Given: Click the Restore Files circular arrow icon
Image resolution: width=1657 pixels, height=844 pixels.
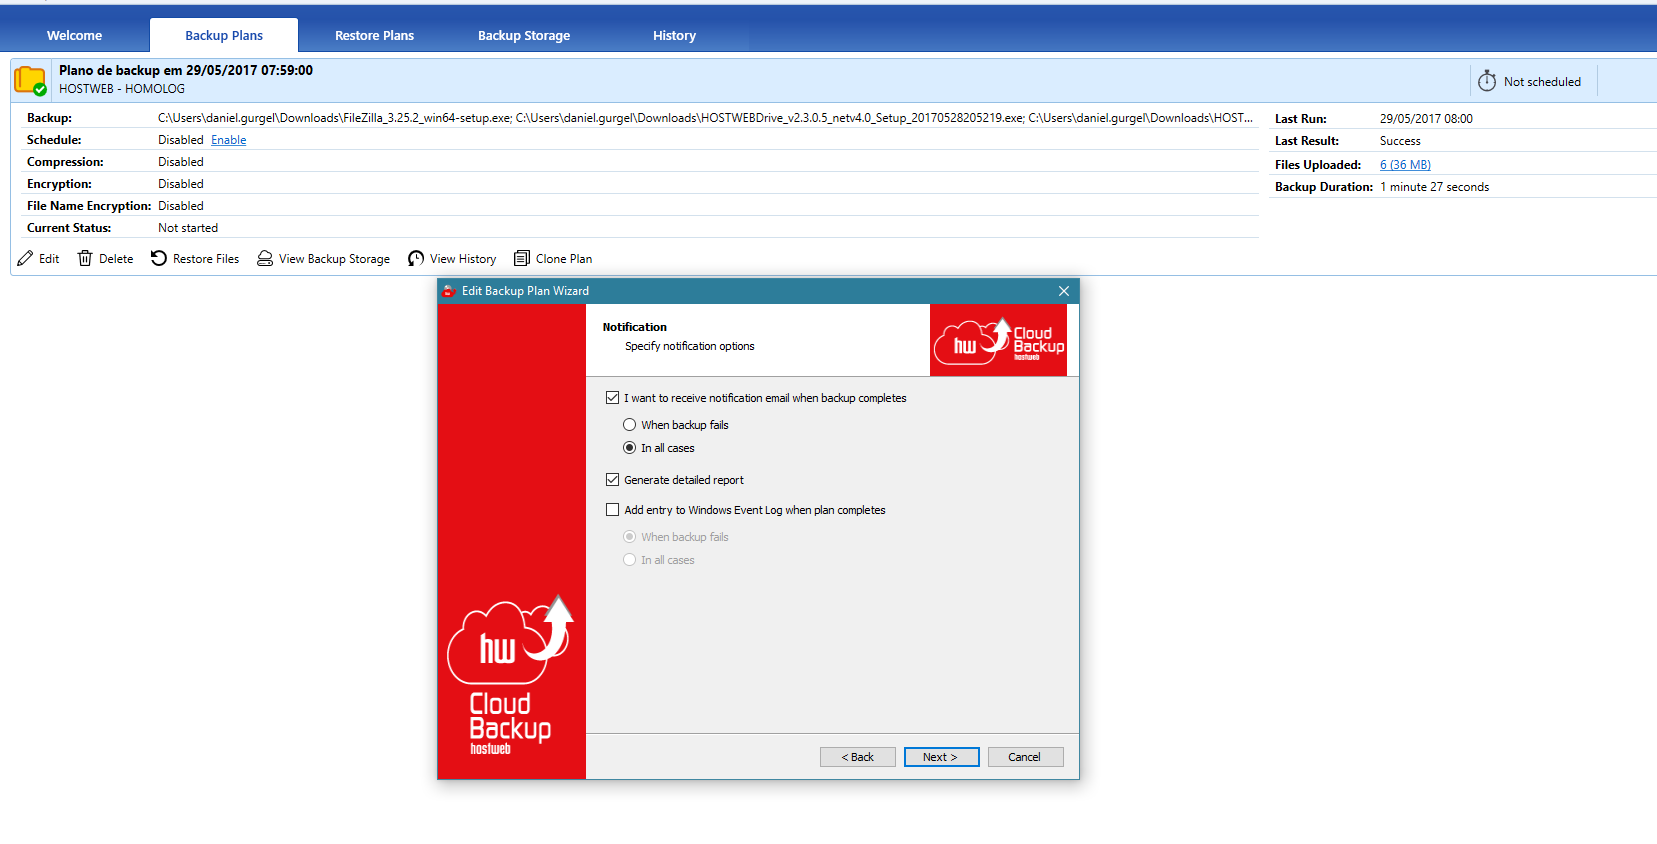Looking at the screenshot, I should point(159,258).
